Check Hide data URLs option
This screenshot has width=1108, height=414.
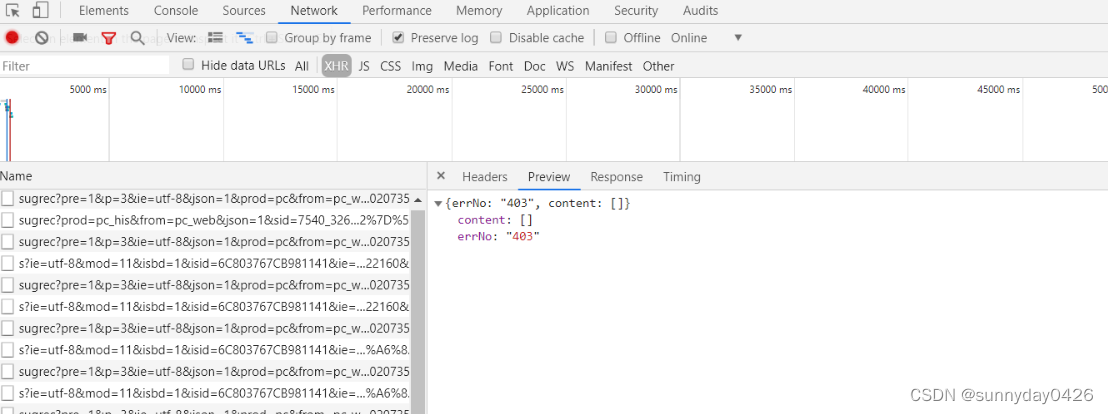click(188, 65)
